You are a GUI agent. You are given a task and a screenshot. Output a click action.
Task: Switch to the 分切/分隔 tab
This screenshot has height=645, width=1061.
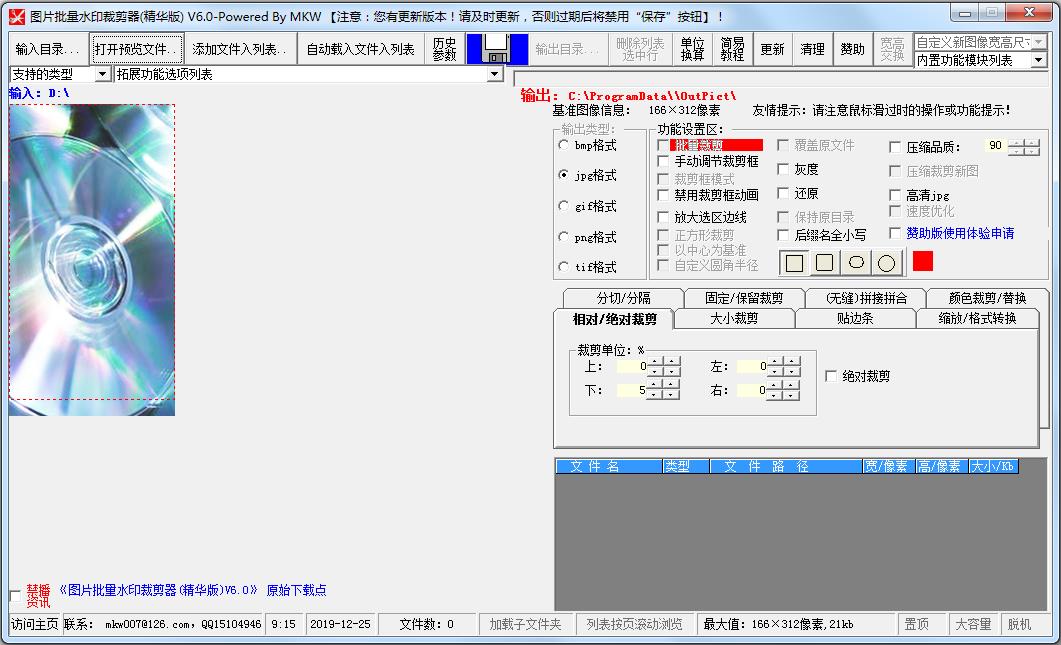(623, 298)
